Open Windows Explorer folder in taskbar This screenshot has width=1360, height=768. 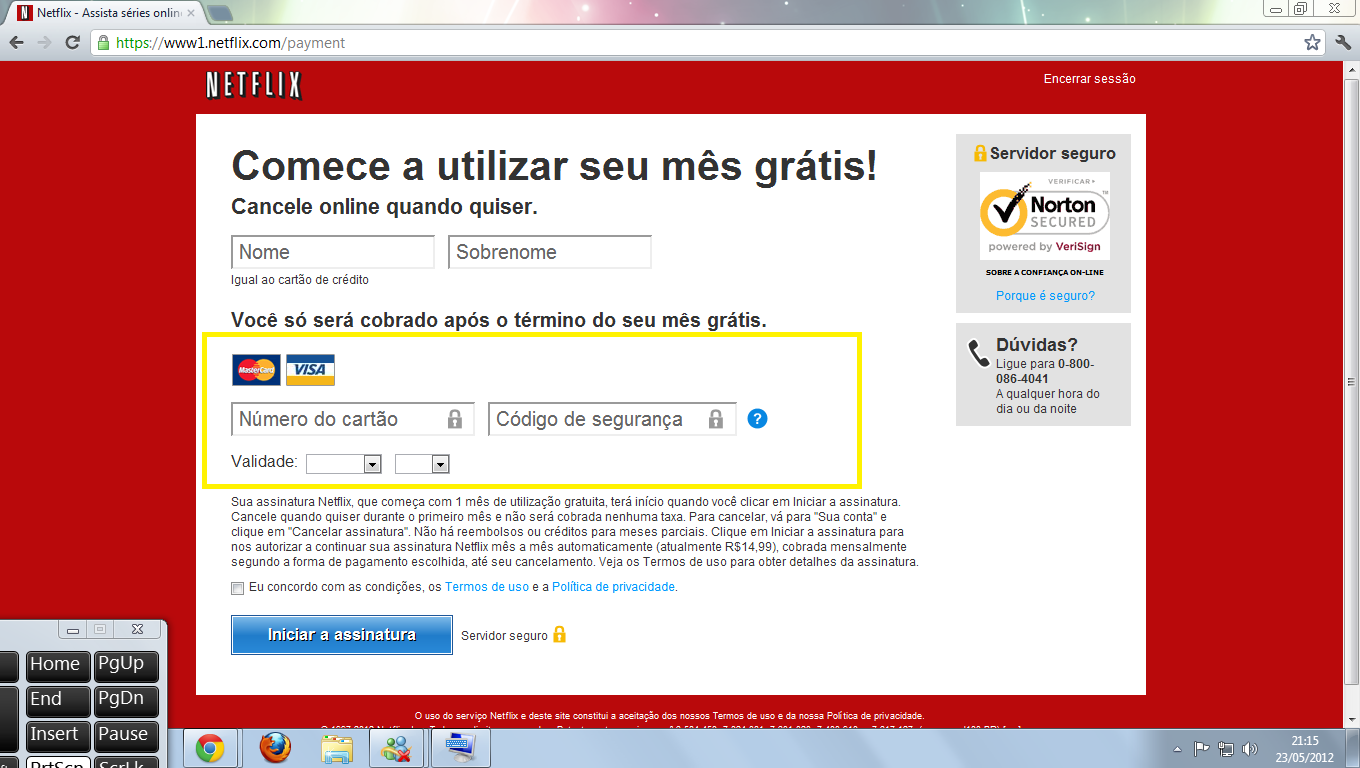click(x=337, y=748)
